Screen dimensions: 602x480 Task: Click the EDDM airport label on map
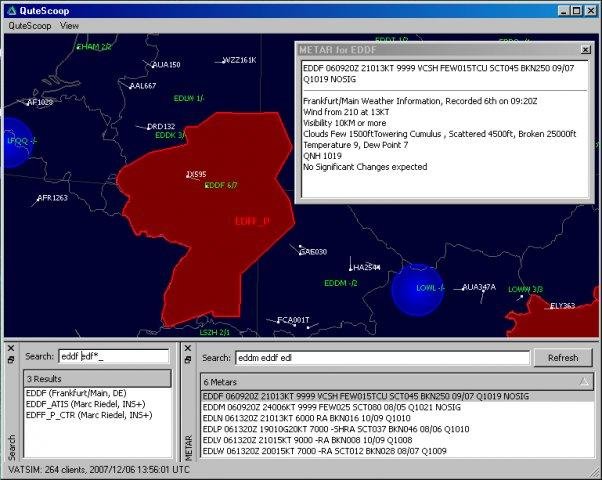coord(341,283)
